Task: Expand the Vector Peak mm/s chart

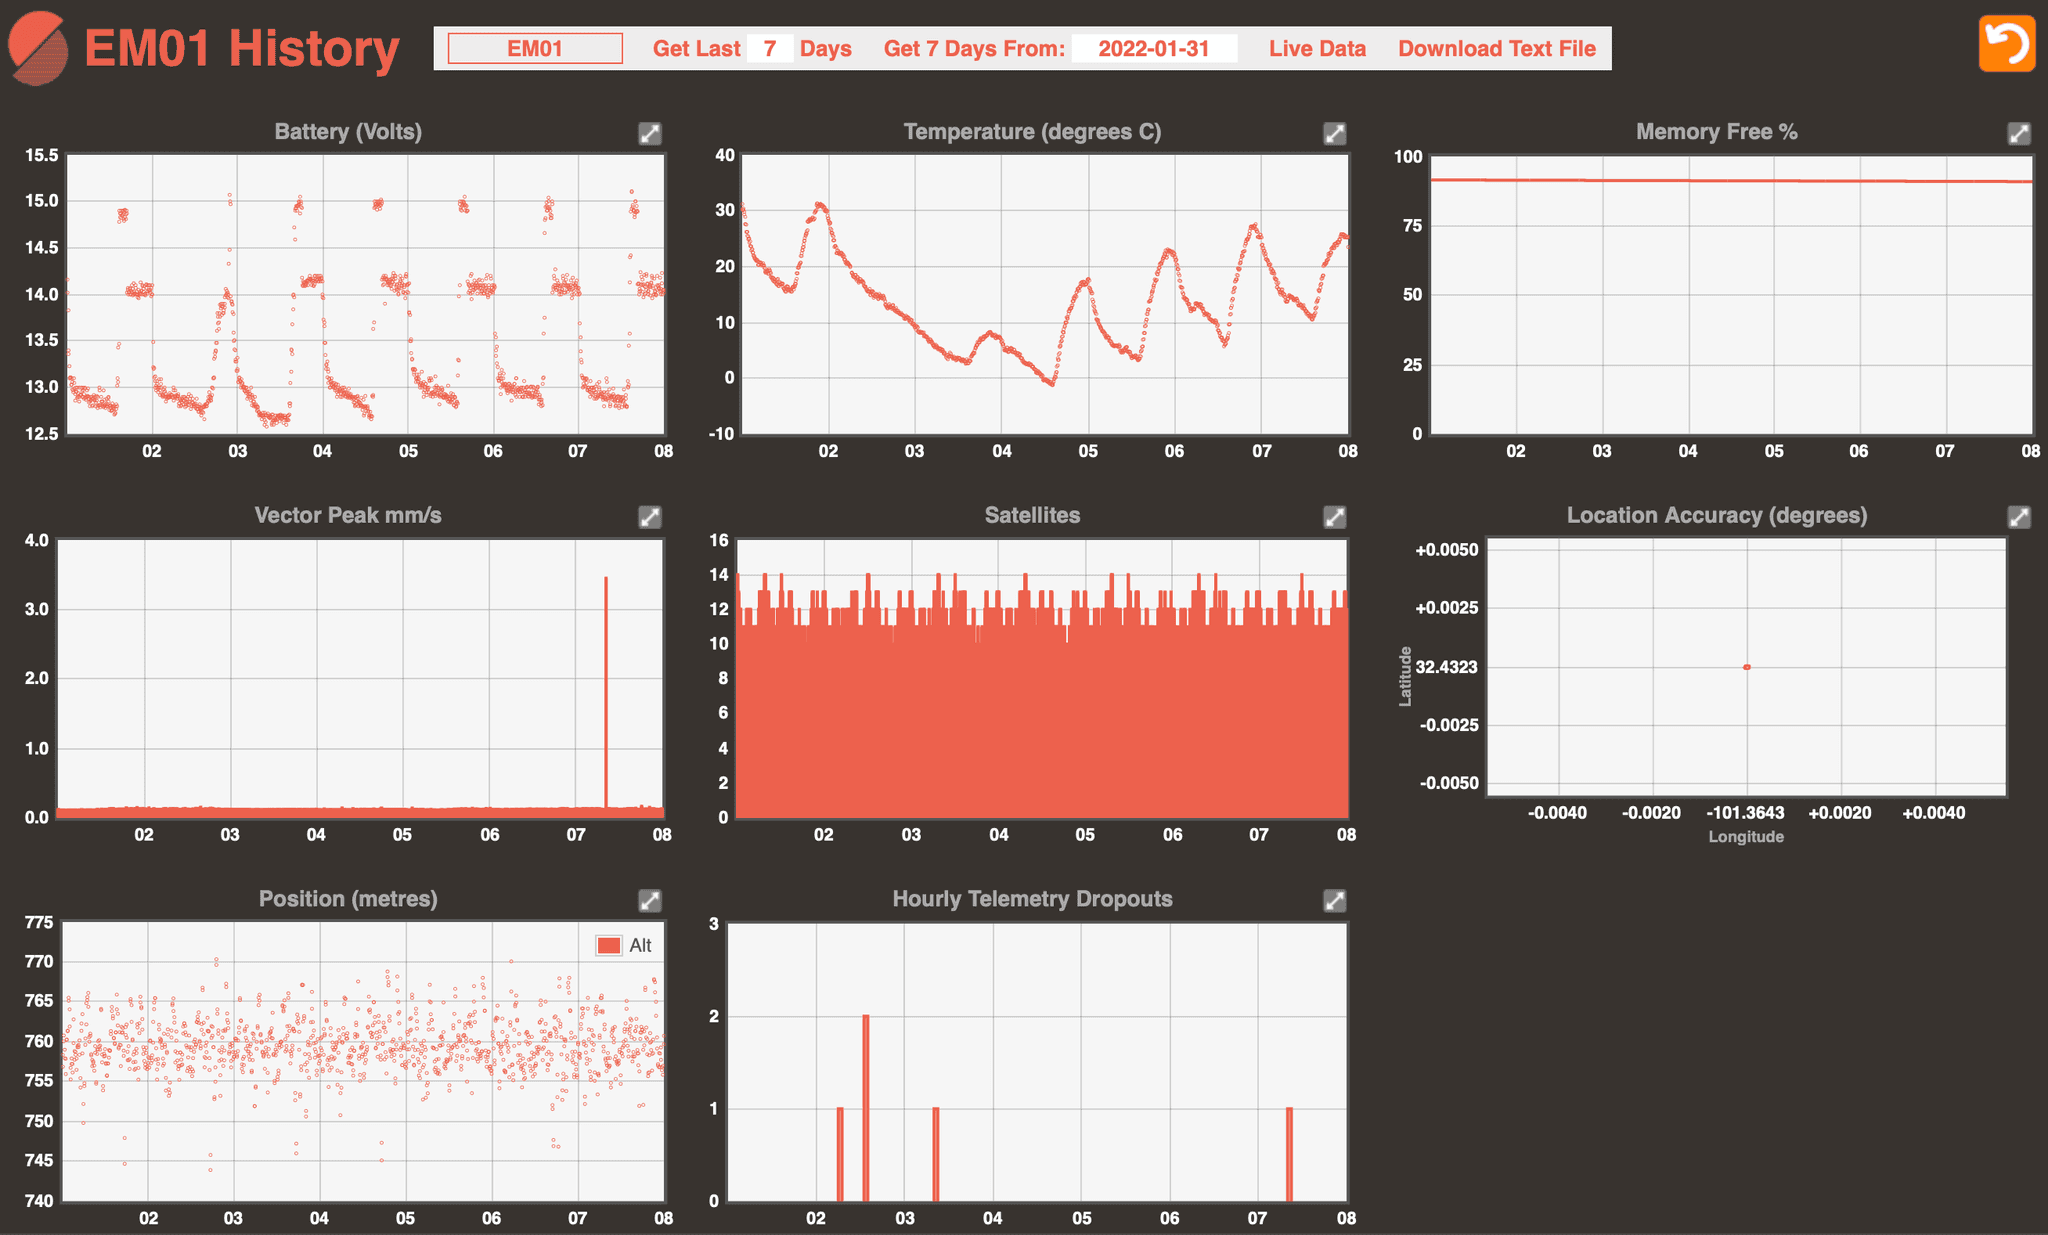Action: [x=650, y=516]
